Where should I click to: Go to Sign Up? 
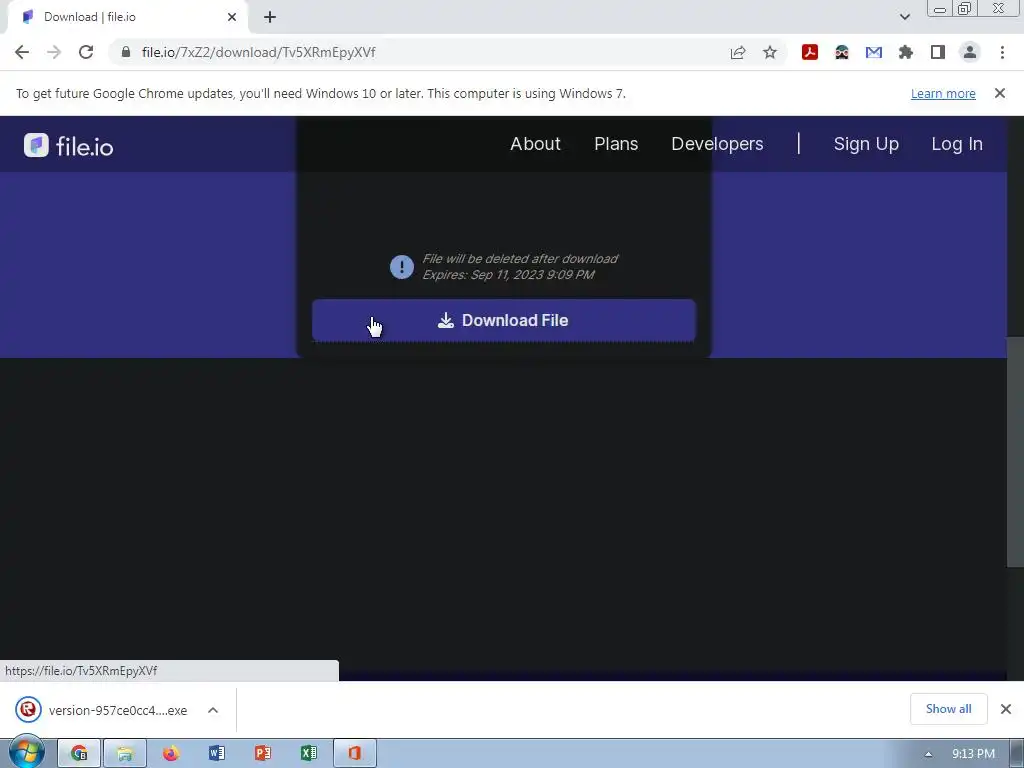tap(866, 144)
